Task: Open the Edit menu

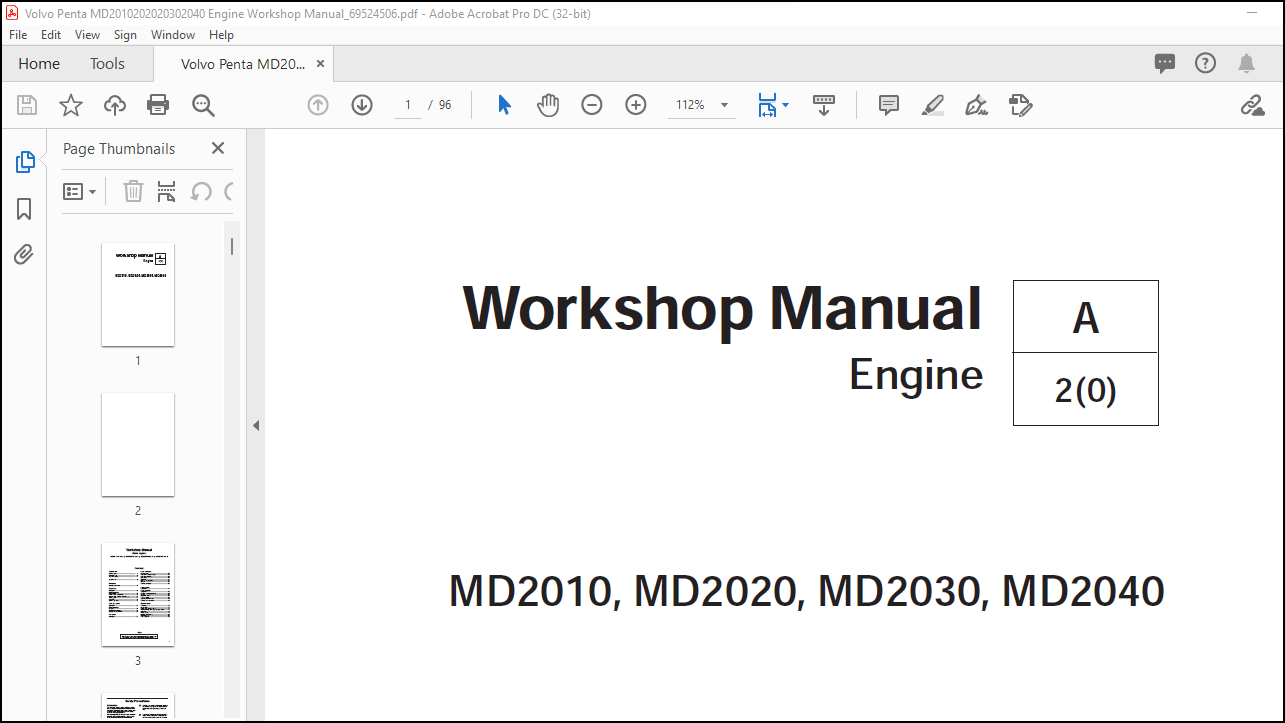Action: point(51,34)
